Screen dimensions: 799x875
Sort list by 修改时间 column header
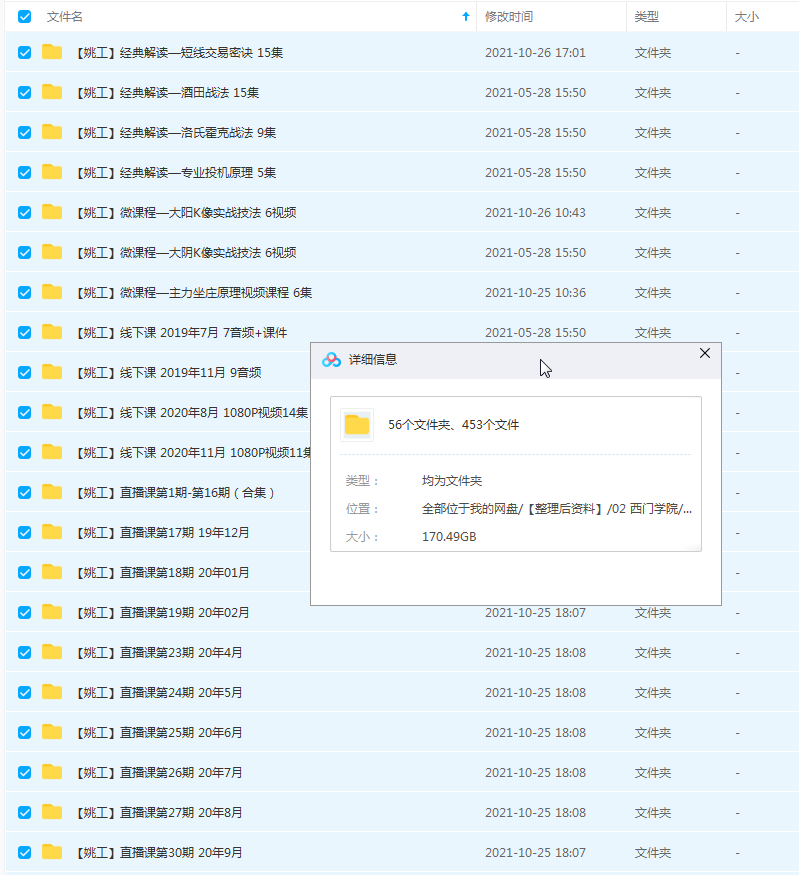pyautogui.click(x=509, y=17)
